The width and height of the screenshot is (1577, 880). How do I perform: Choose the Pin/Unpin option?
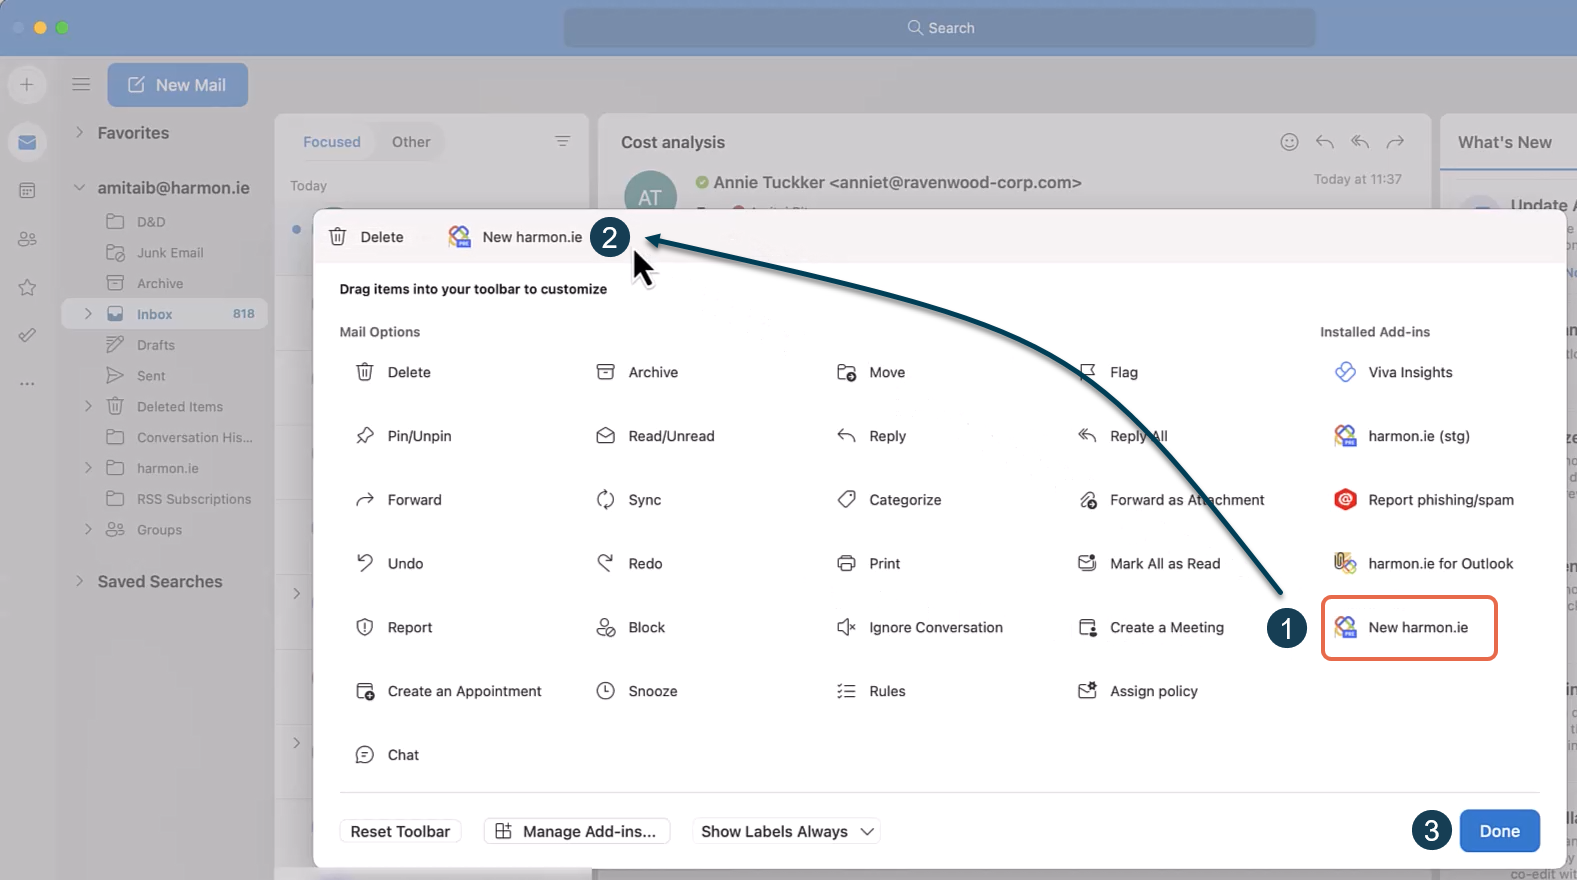tap(404, 436)
